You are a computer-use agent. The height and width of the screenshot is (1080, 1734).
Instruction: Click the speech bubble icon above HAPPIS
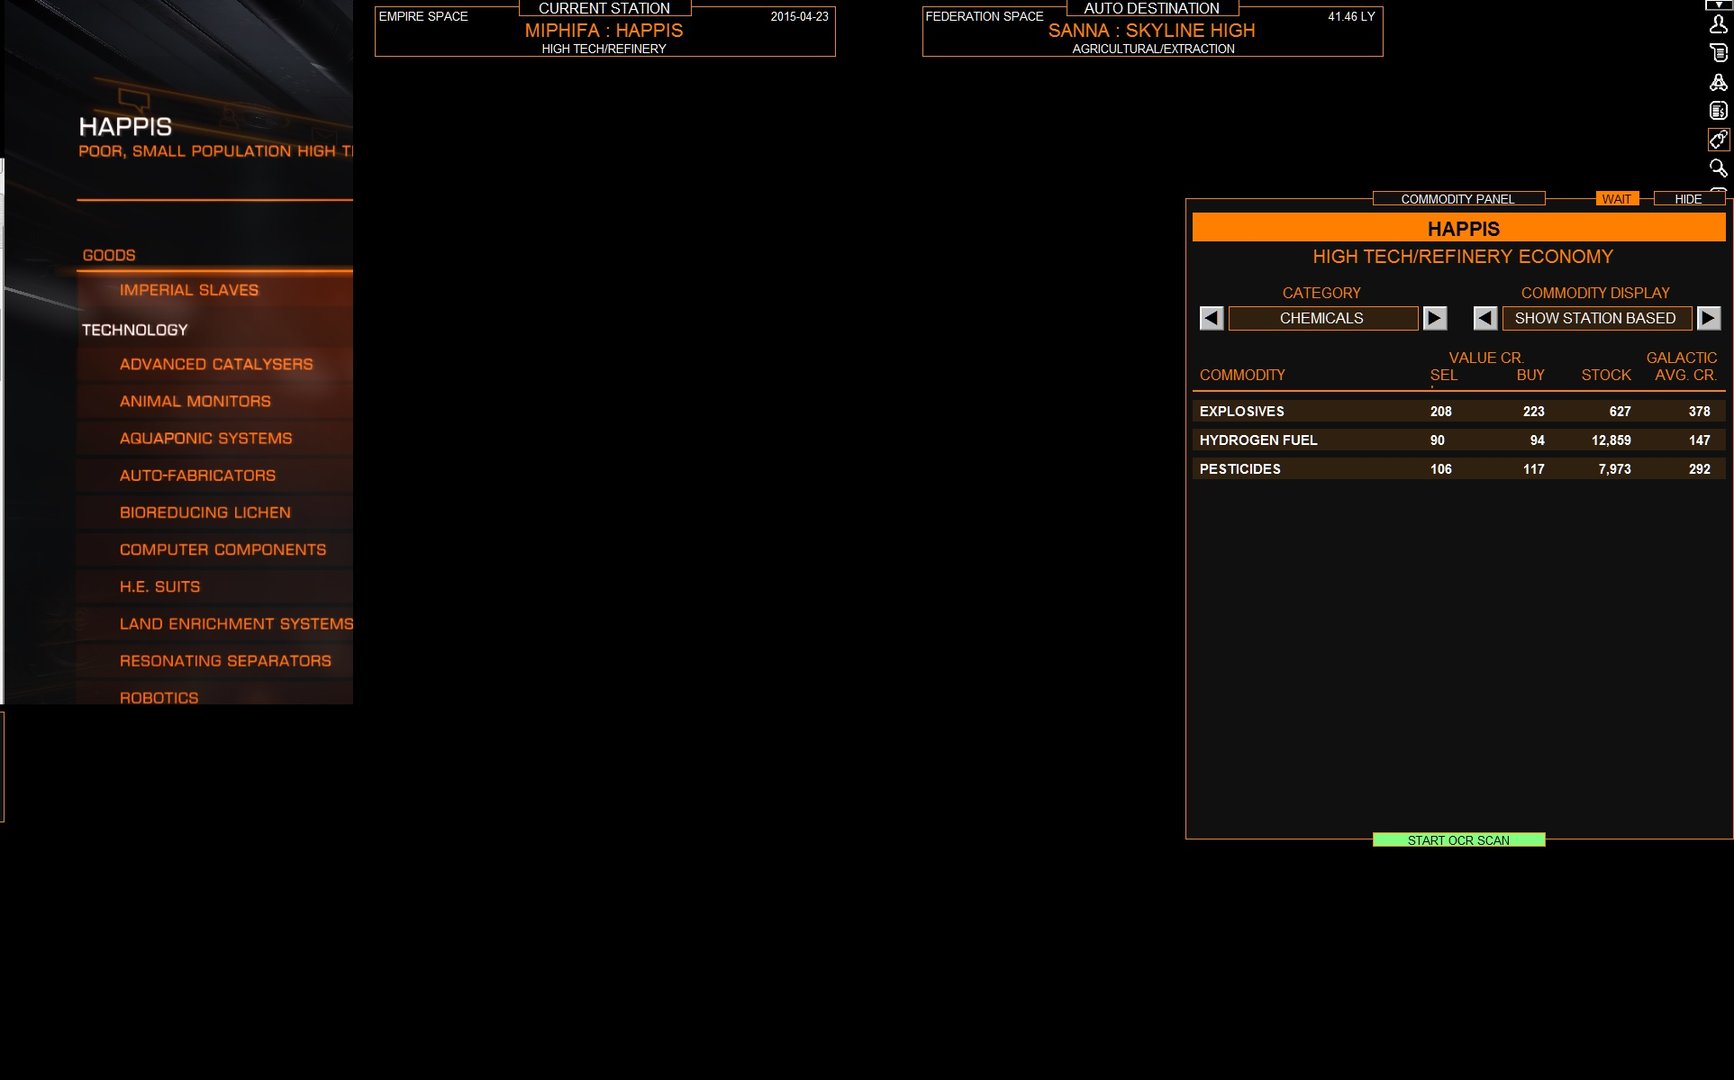pos(134,99)
